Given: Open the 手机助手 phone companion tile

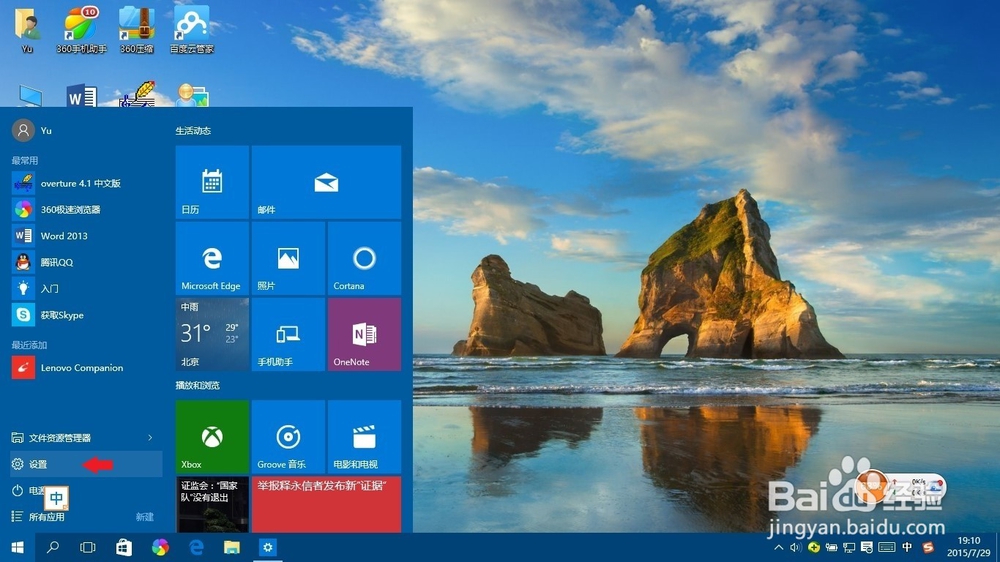Looking at the screenshot, I should 288,334.
